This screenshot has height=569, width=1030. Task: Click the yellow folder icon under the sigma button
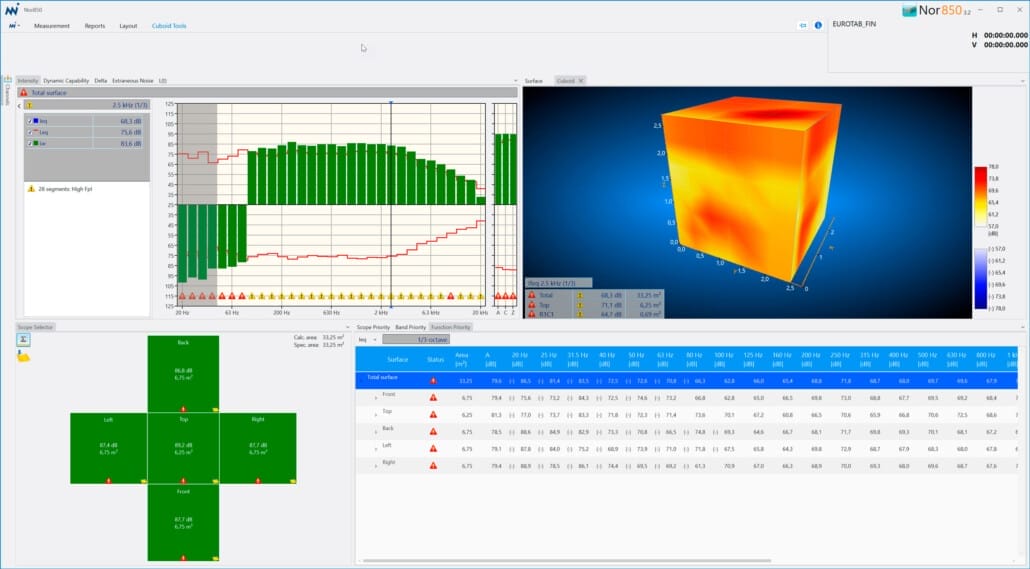[x=23, y=356]
